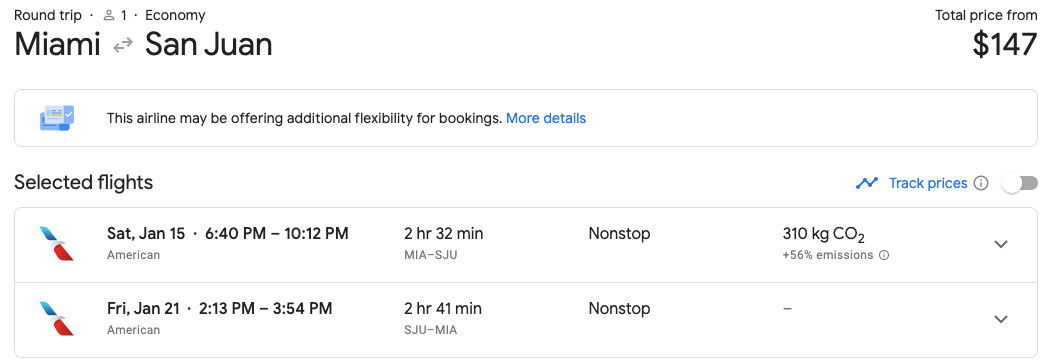Click the MIA–SJU route label

pos(430,255)
